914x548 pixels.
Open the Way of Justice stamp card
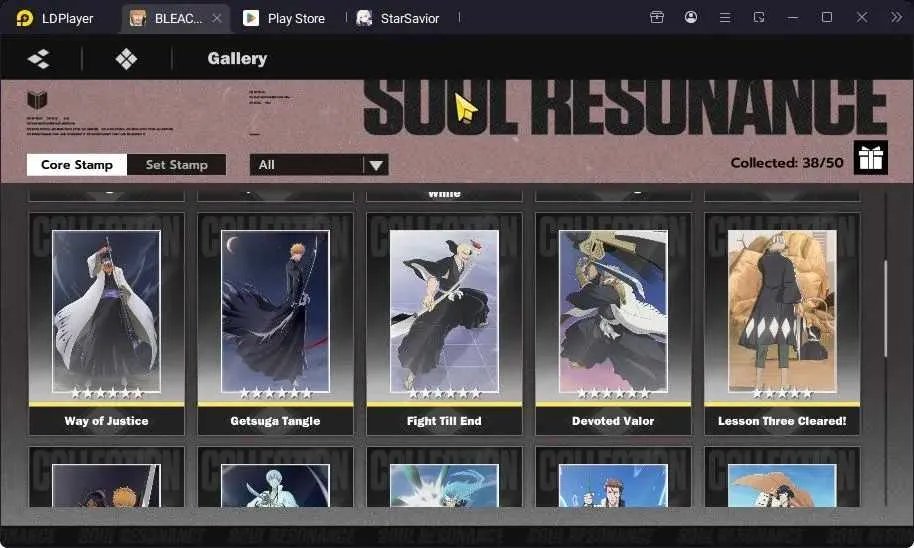107,324
